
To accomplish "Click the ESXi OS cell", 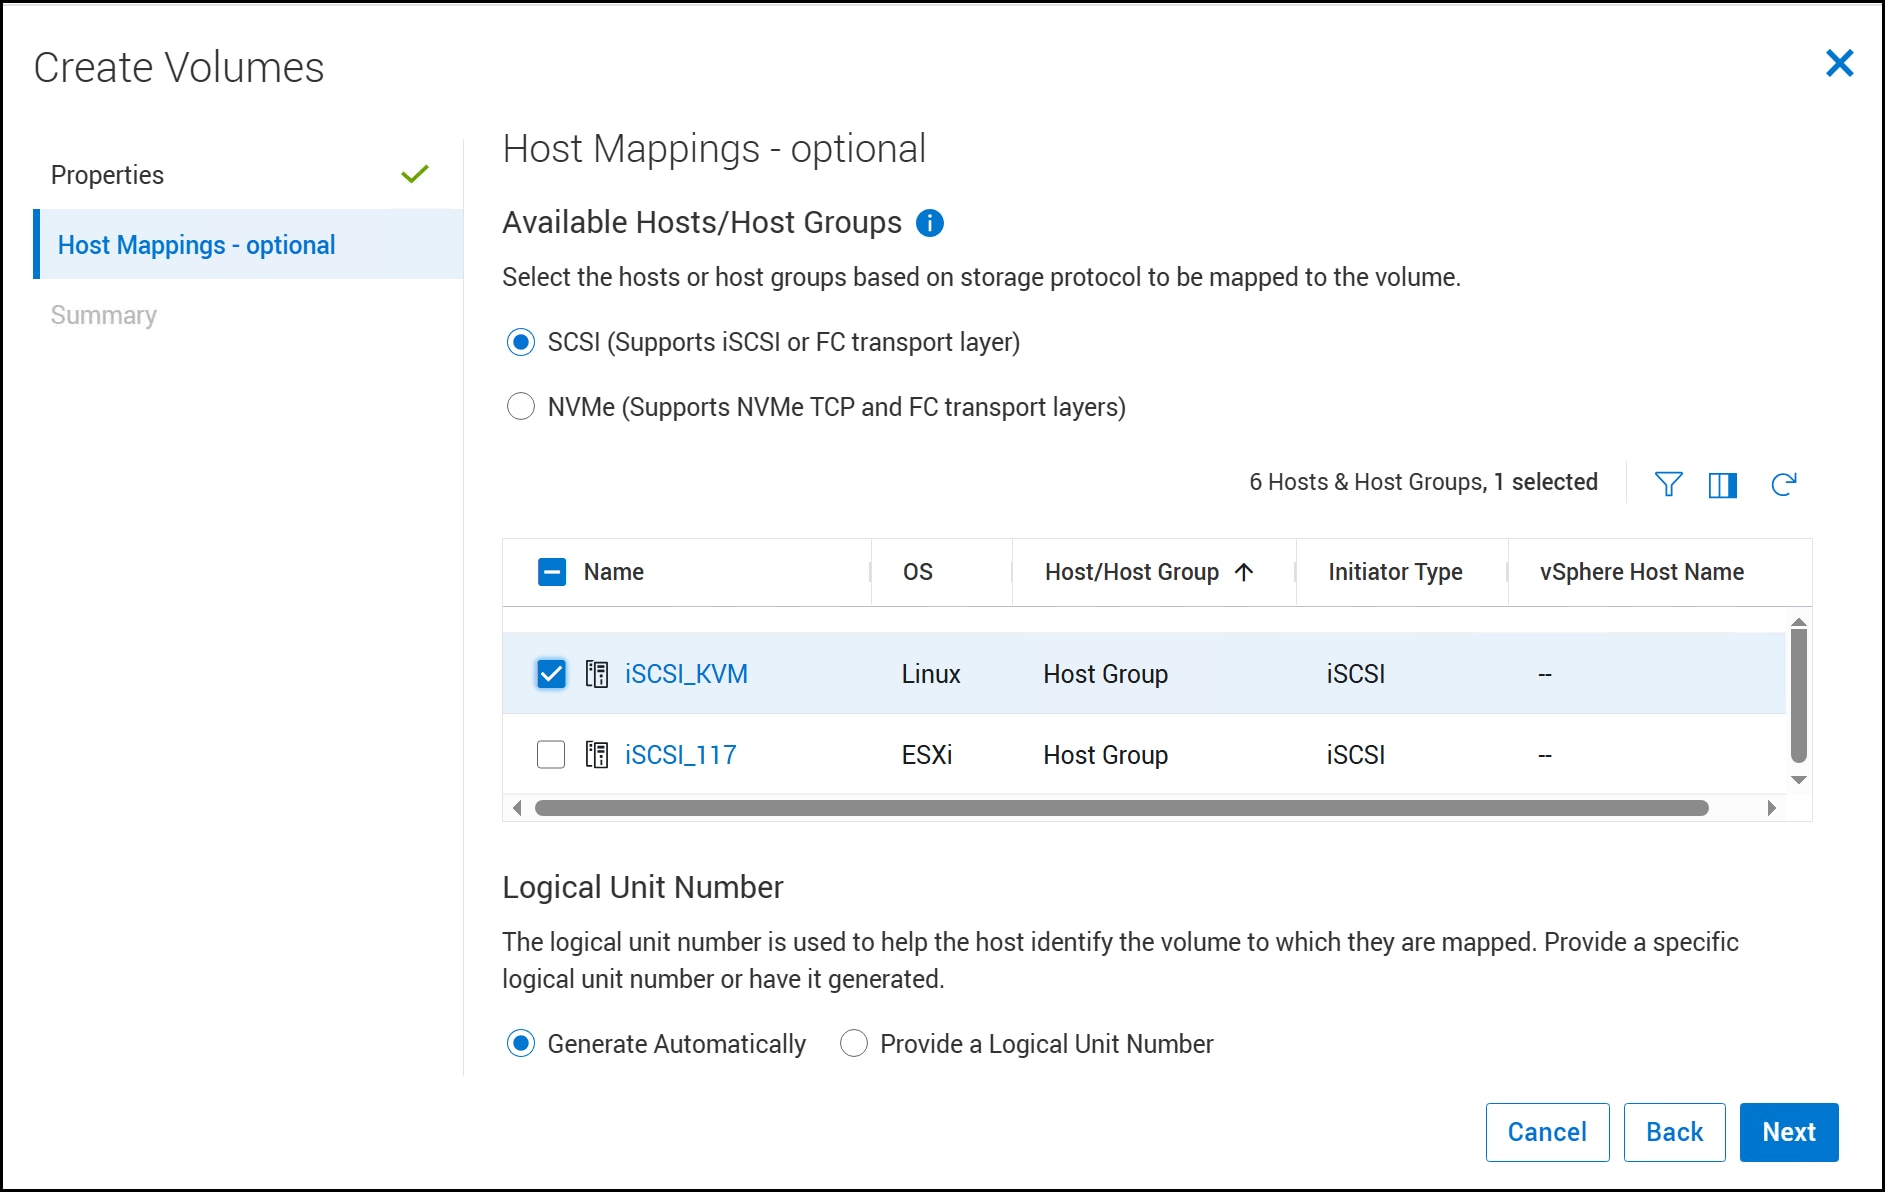I will click(x=927, y=755).
